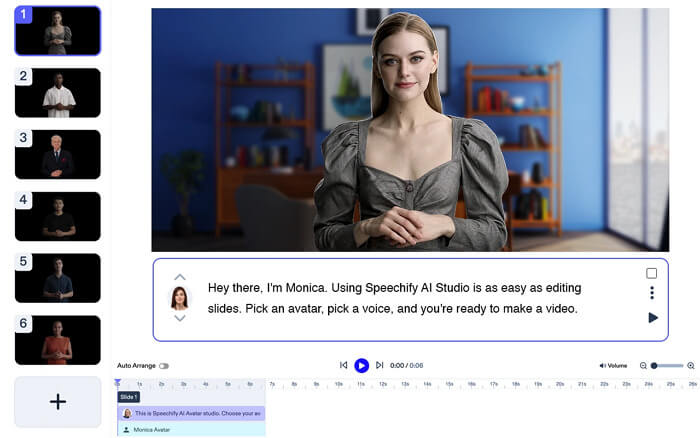This screenshot has height=438, width=700.
Task: Open the three-dot script options menu
Action: pyautogui.click(x=652, y=293)
